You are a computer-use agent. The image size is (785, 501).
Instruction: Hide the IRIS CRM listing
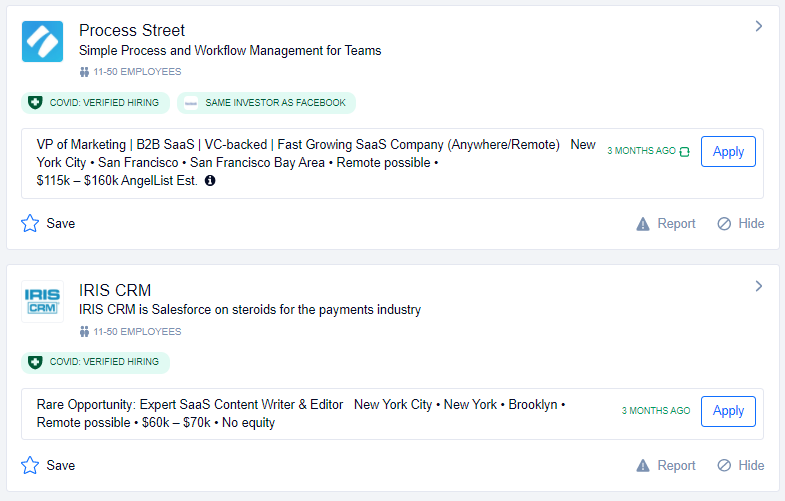[740, 466]
